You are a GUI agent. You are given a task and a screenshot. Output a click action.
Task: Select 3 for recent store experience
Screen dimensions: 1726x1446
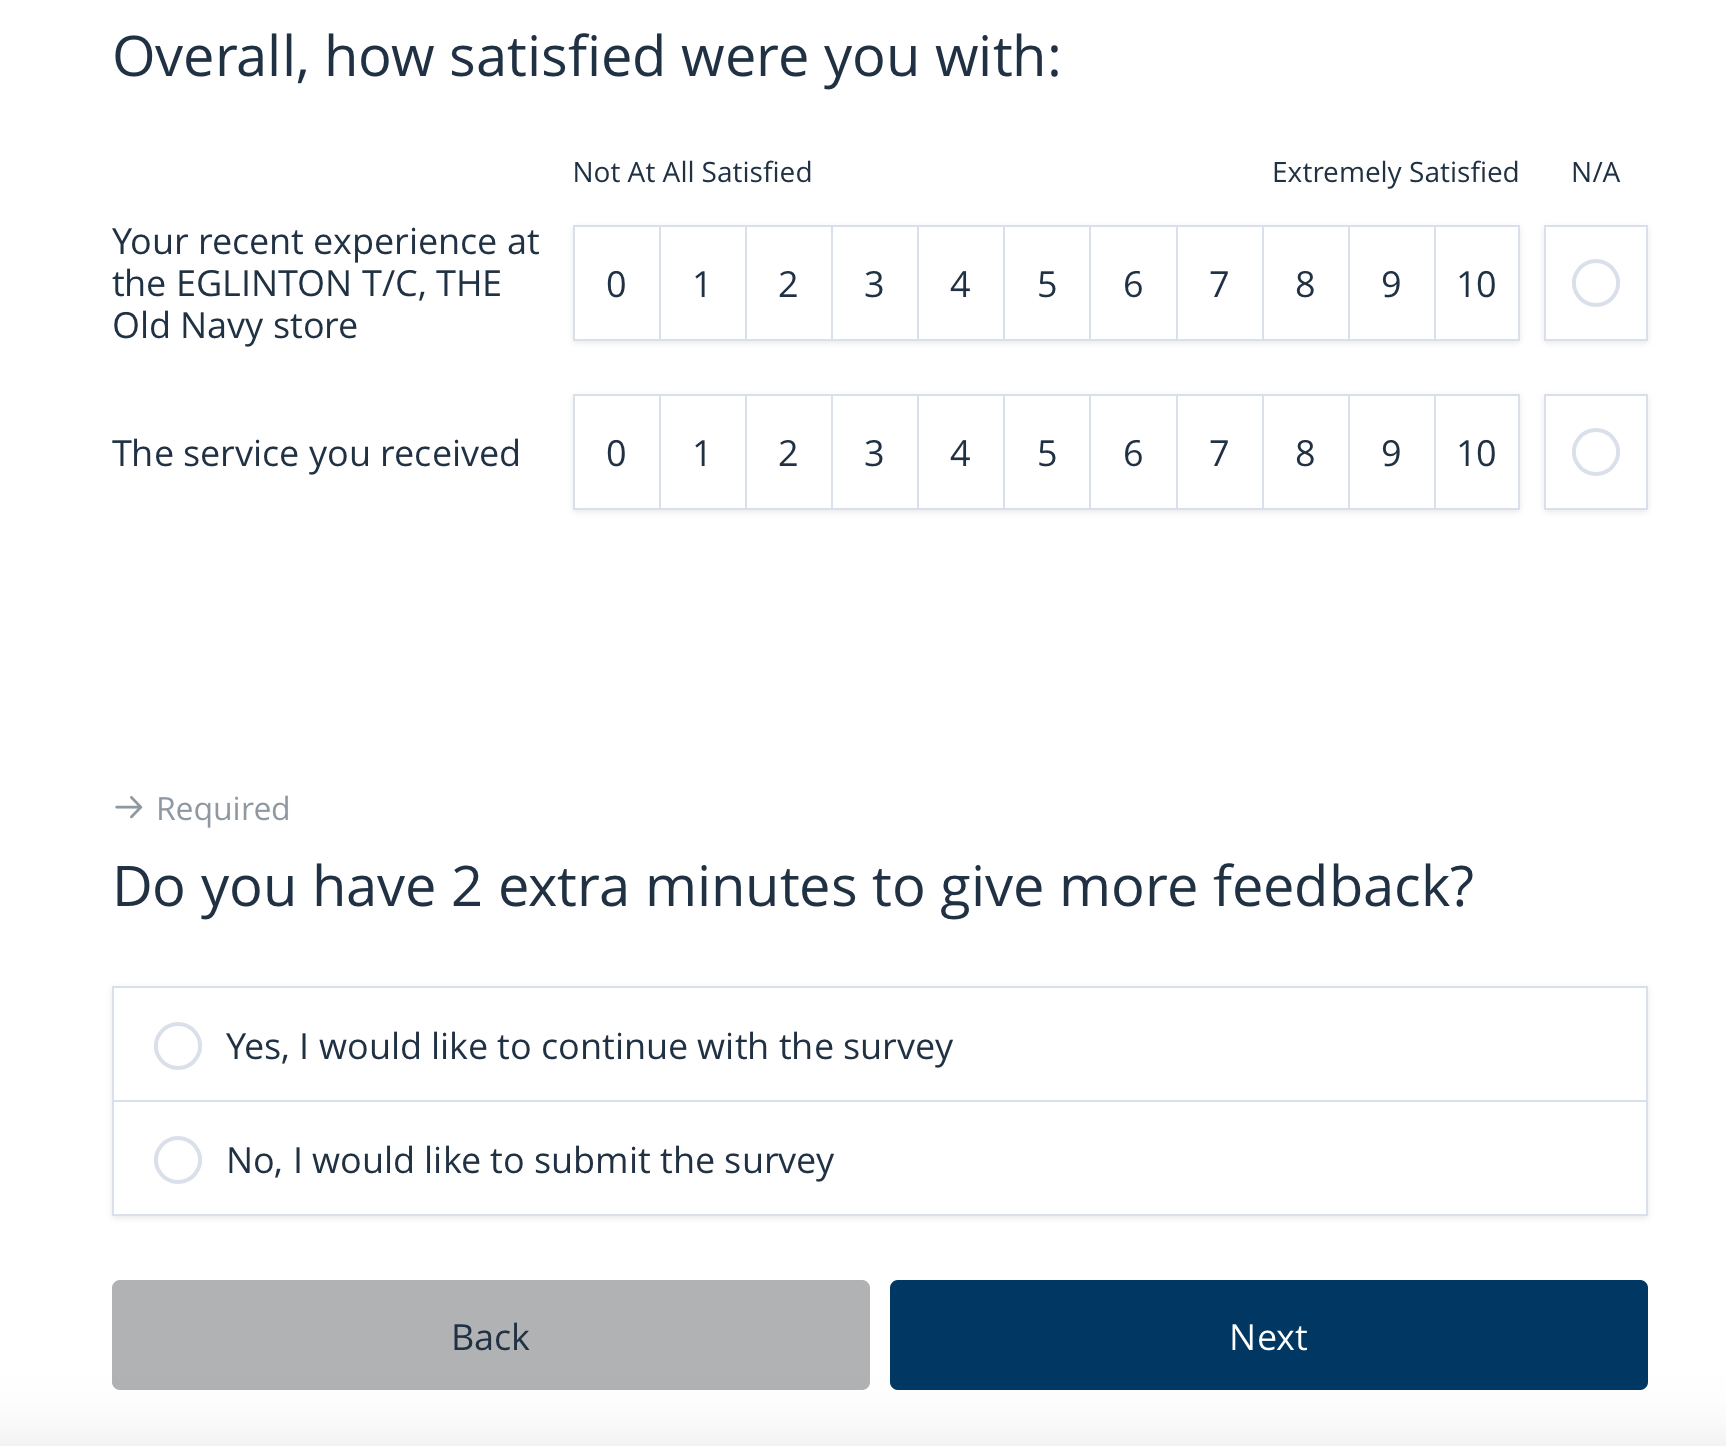coord(873,283)
